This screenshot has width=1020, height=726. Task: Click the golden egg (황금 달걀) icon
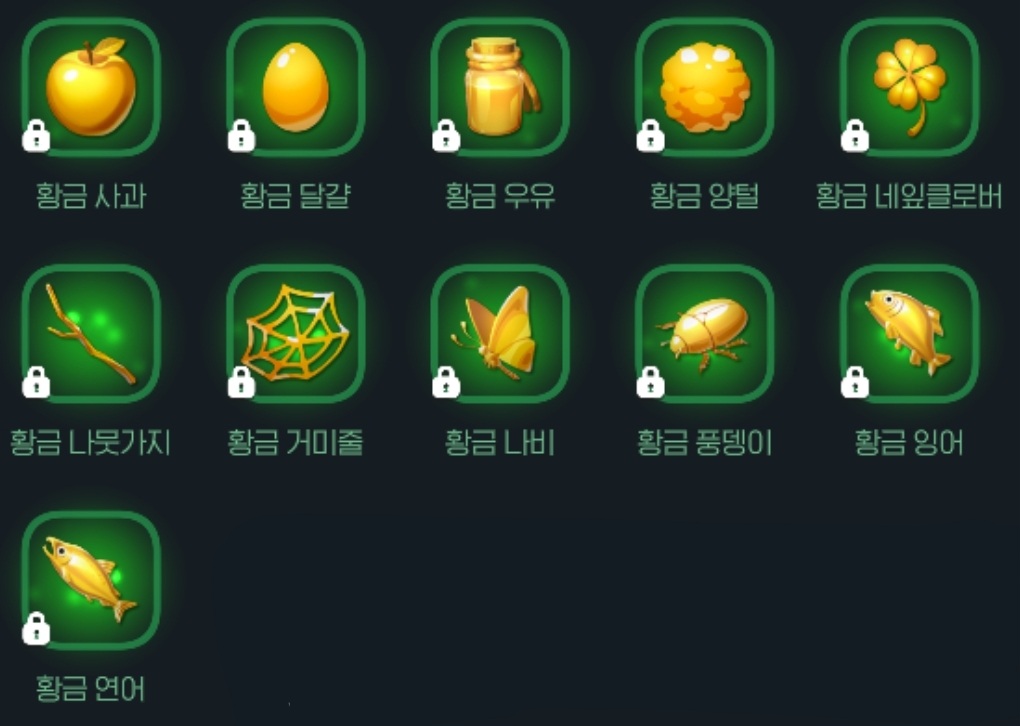tap(296, 87)
